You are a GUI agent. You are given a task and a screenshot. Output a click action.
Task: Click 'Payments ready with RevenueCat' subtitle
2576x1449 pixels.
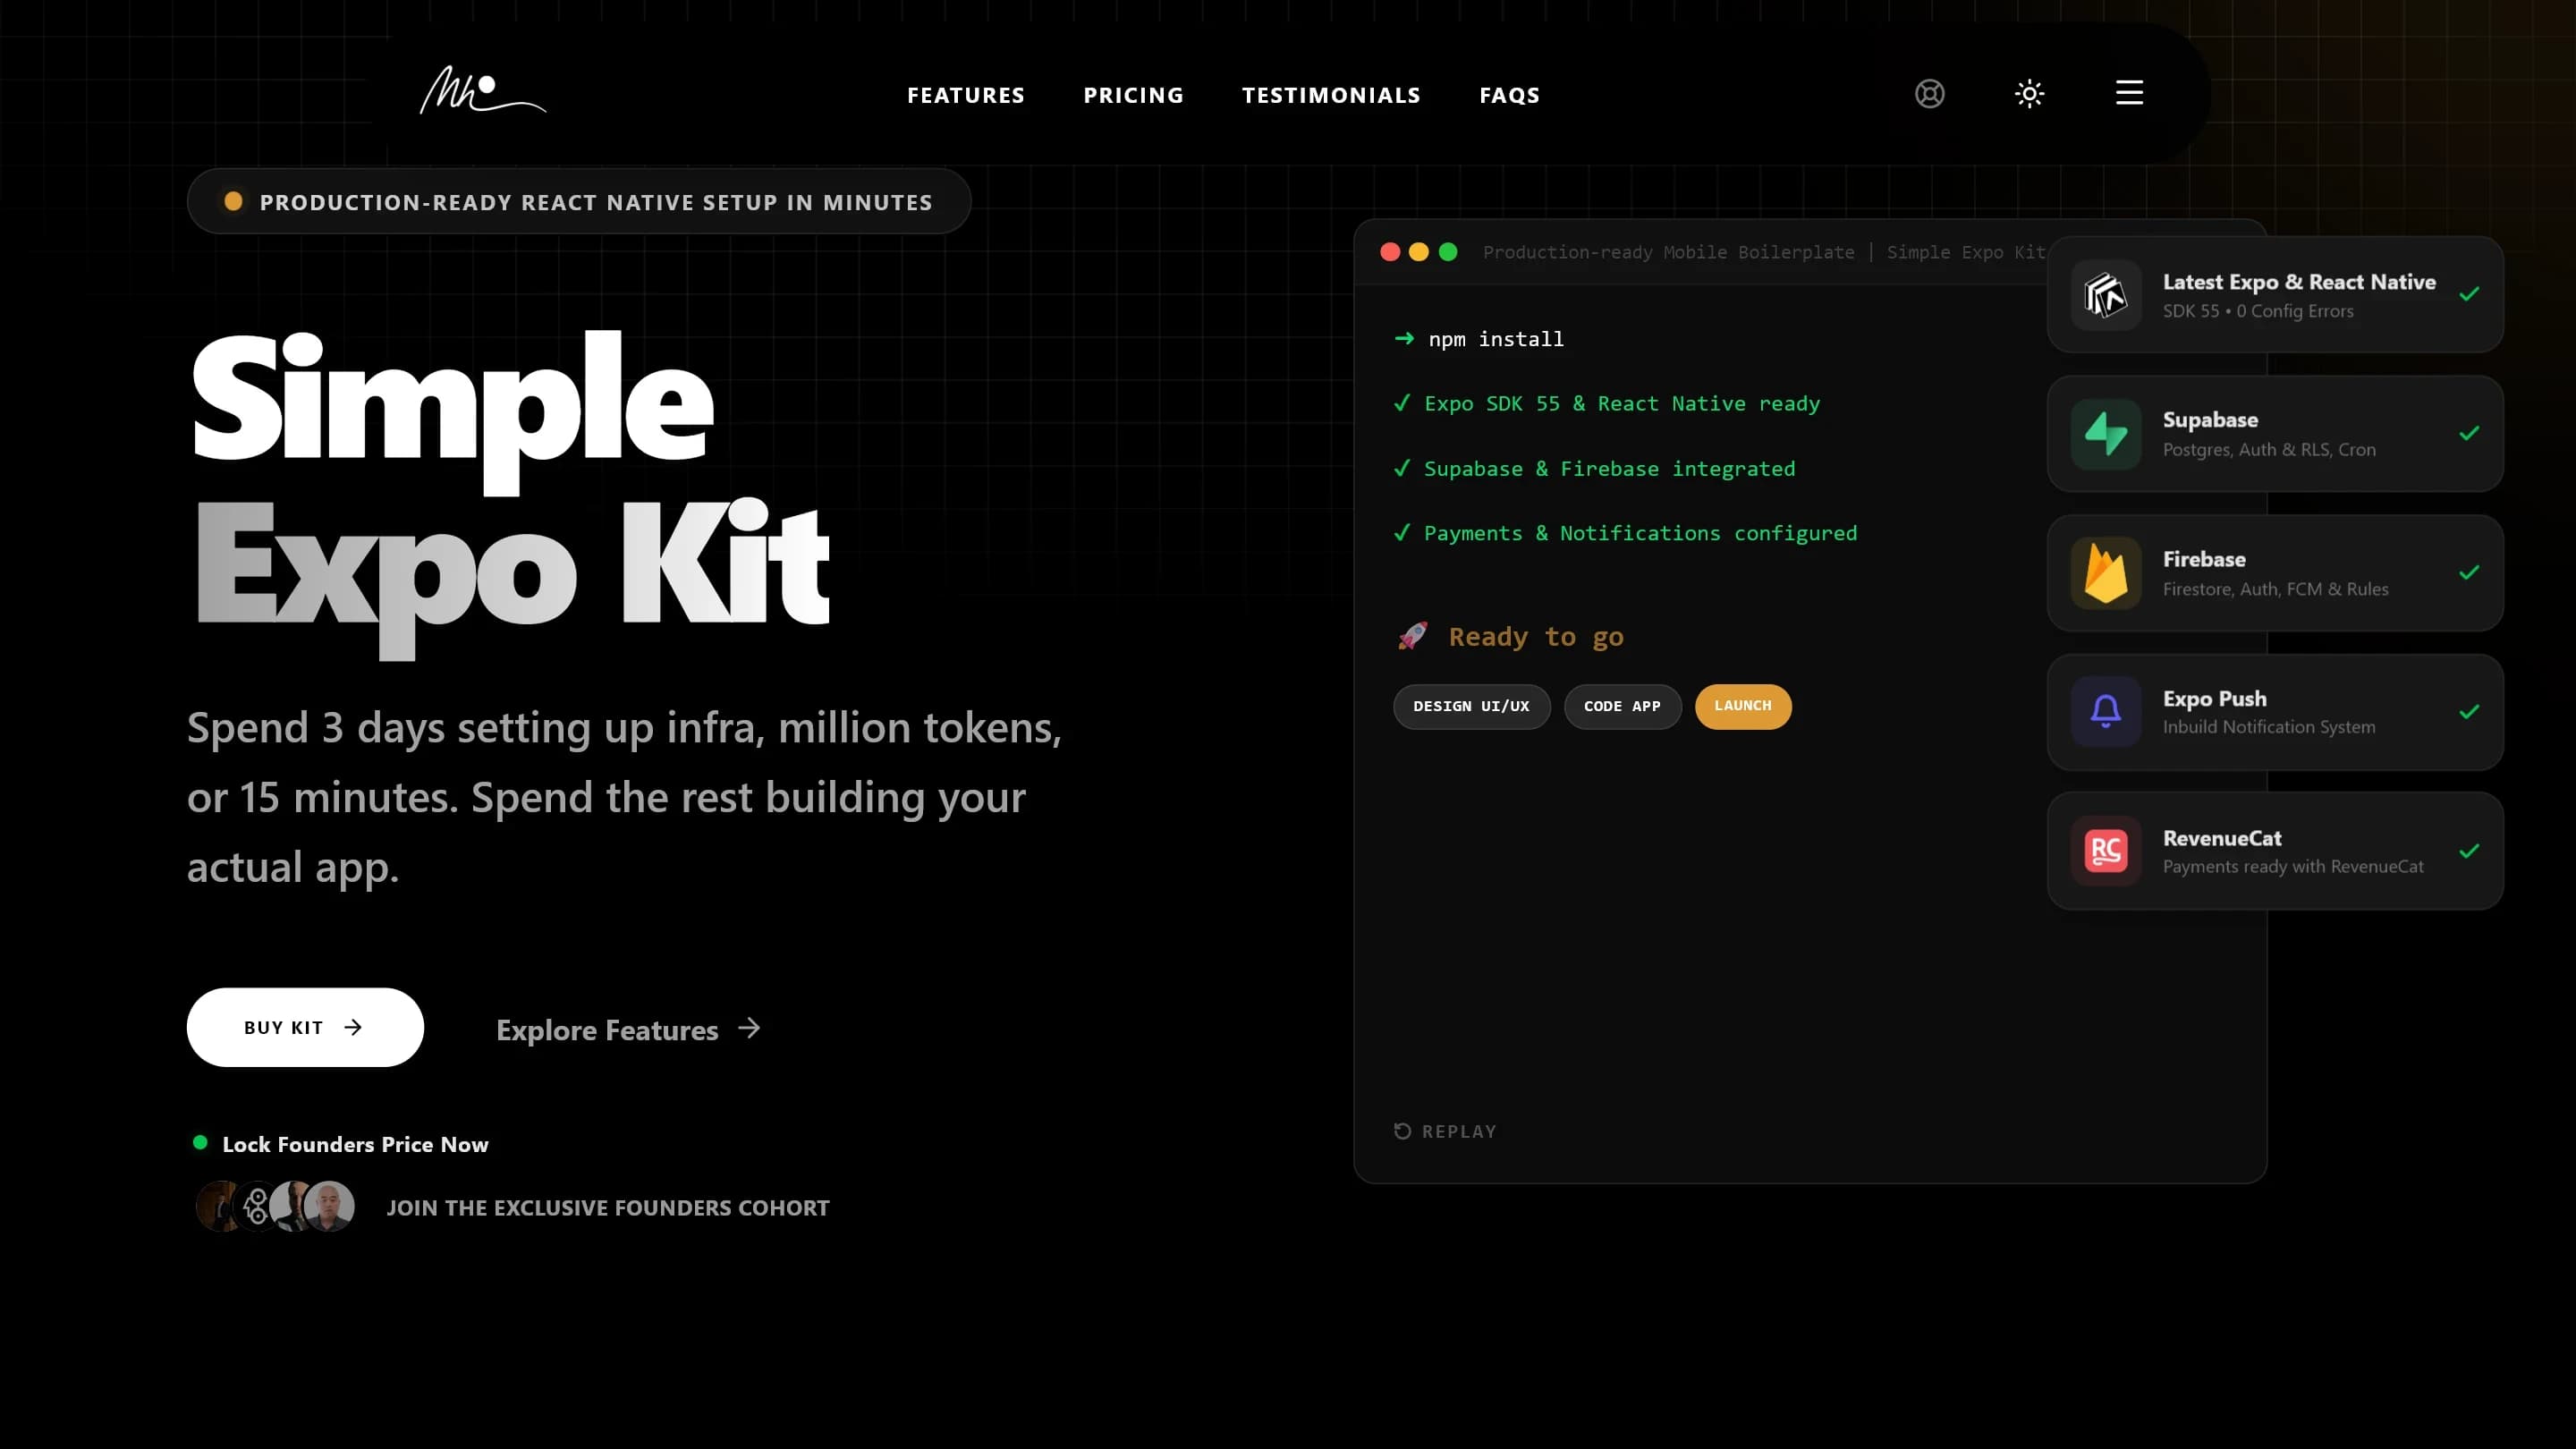tap(2293, 867)
